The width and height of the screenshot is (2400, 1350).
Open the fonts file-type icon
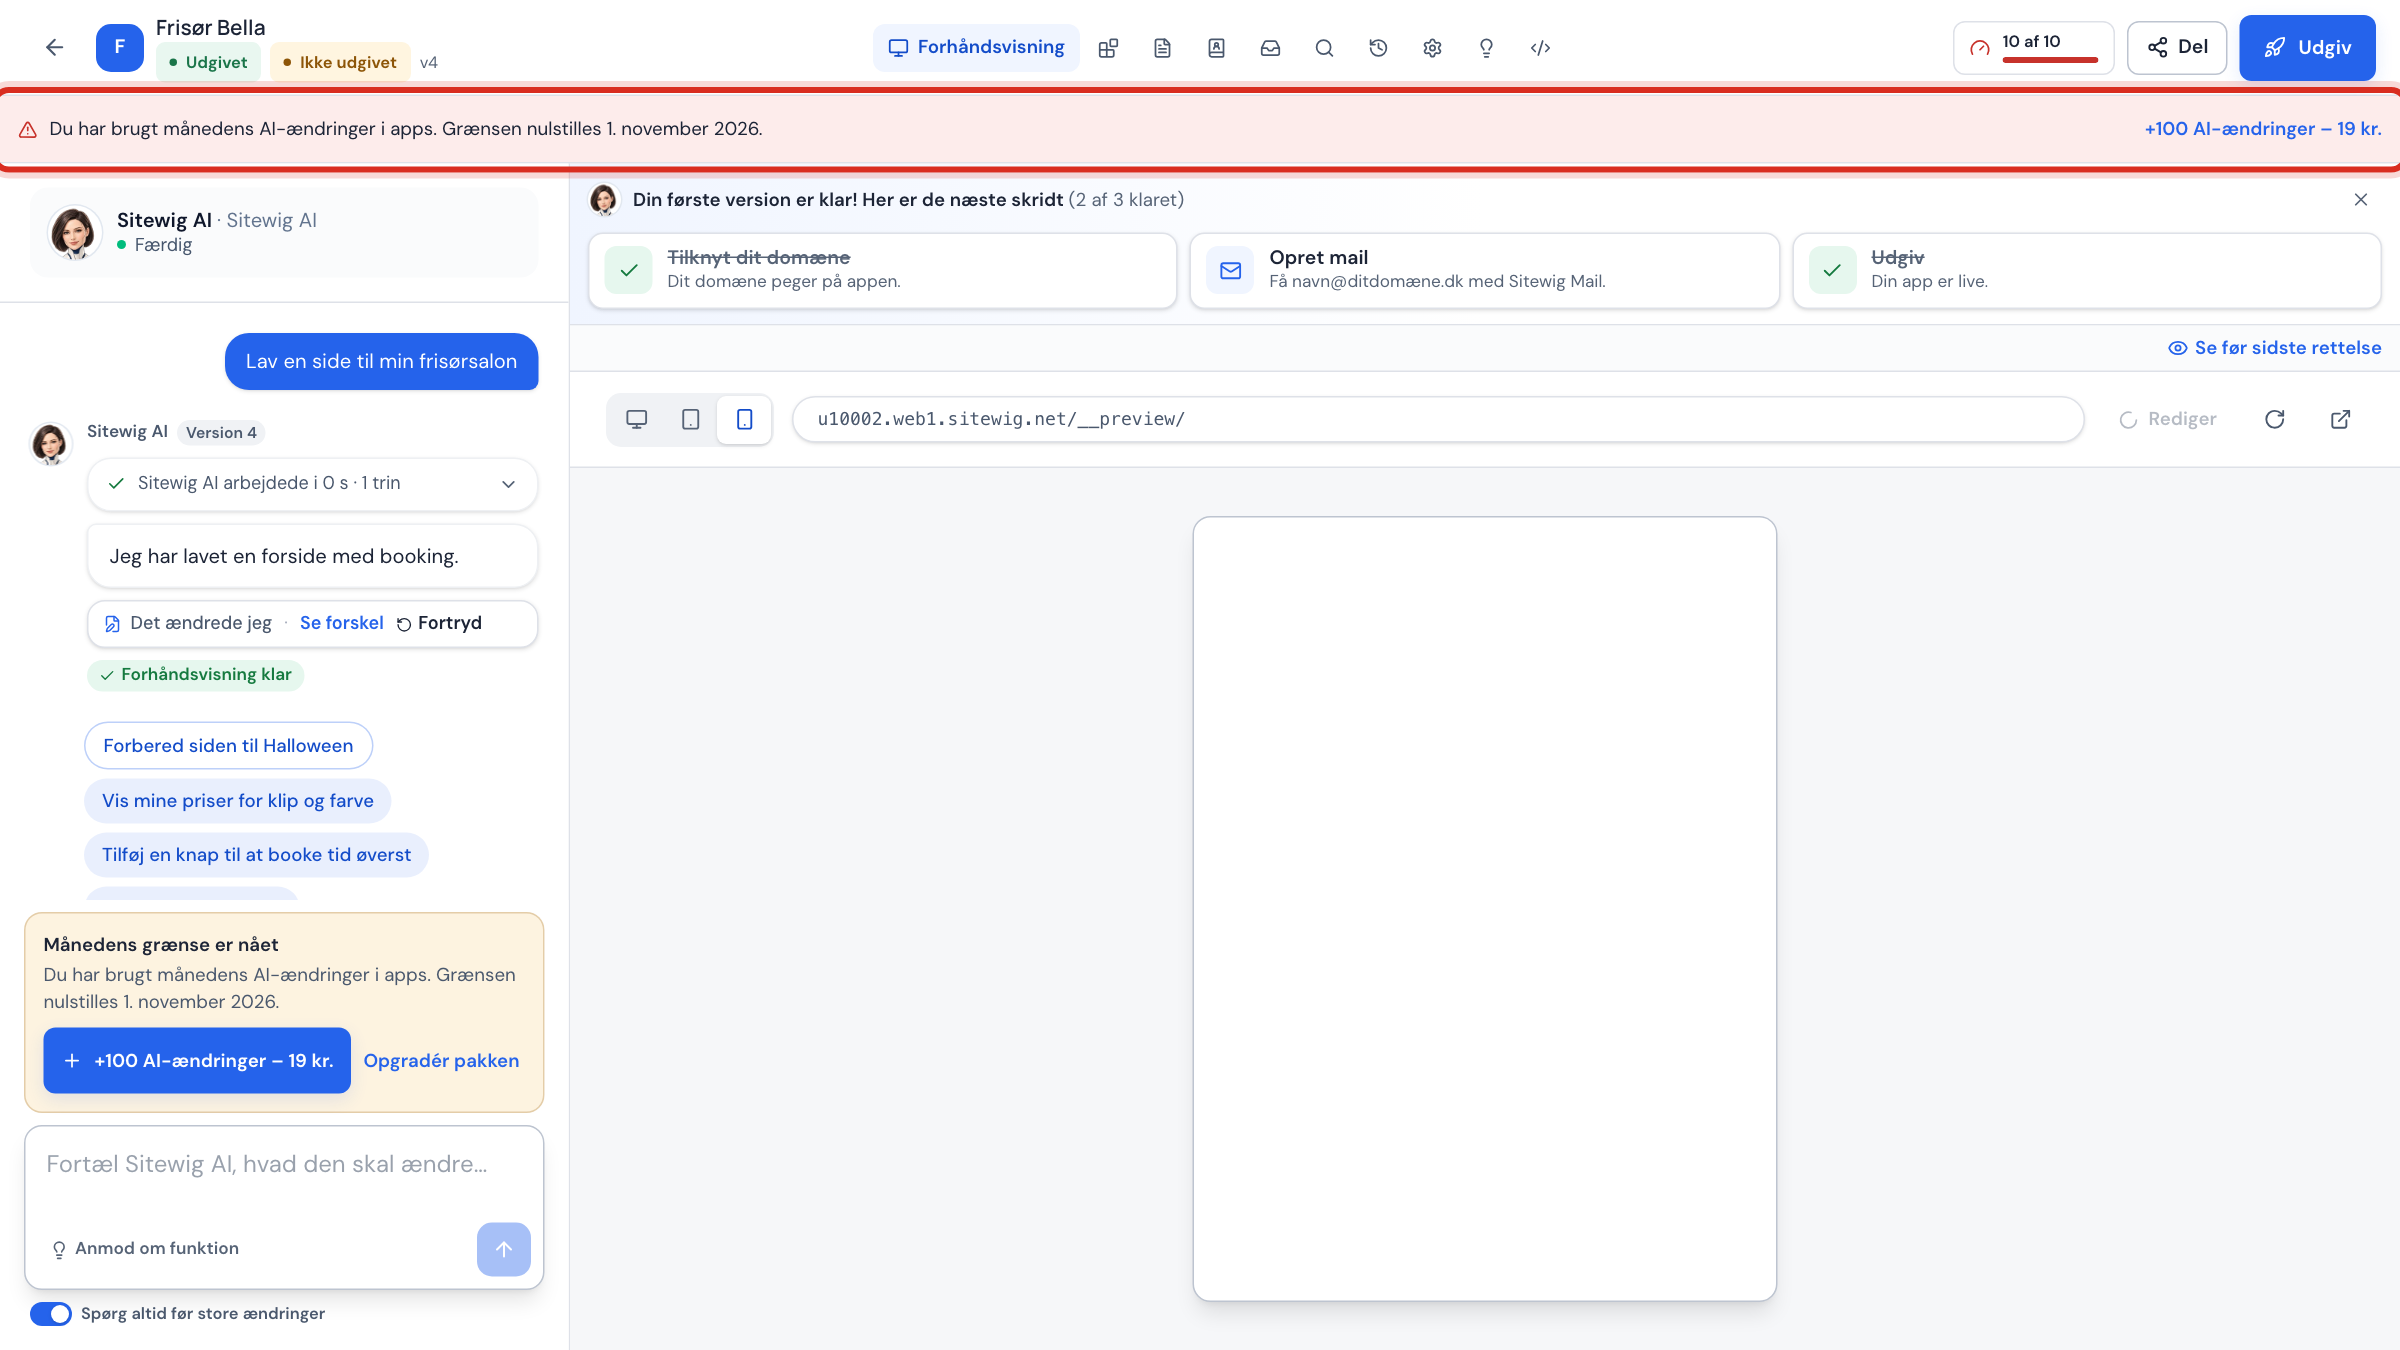coord(1216,48)
